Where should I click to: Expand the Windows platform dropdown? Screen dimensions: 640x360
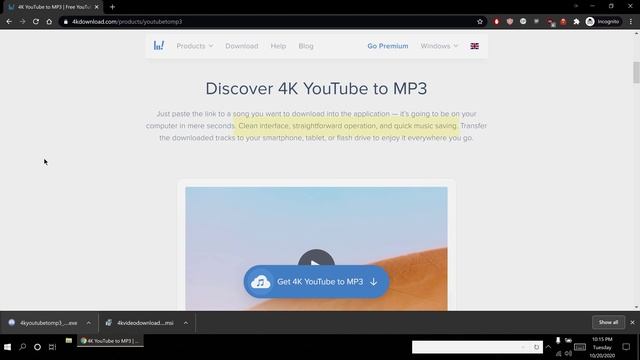point(439,46)
